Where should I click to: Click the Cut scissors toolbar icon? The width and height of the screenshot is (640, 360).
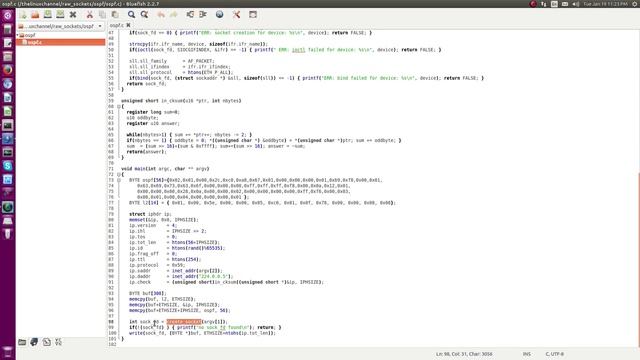[x=89, y=15]
